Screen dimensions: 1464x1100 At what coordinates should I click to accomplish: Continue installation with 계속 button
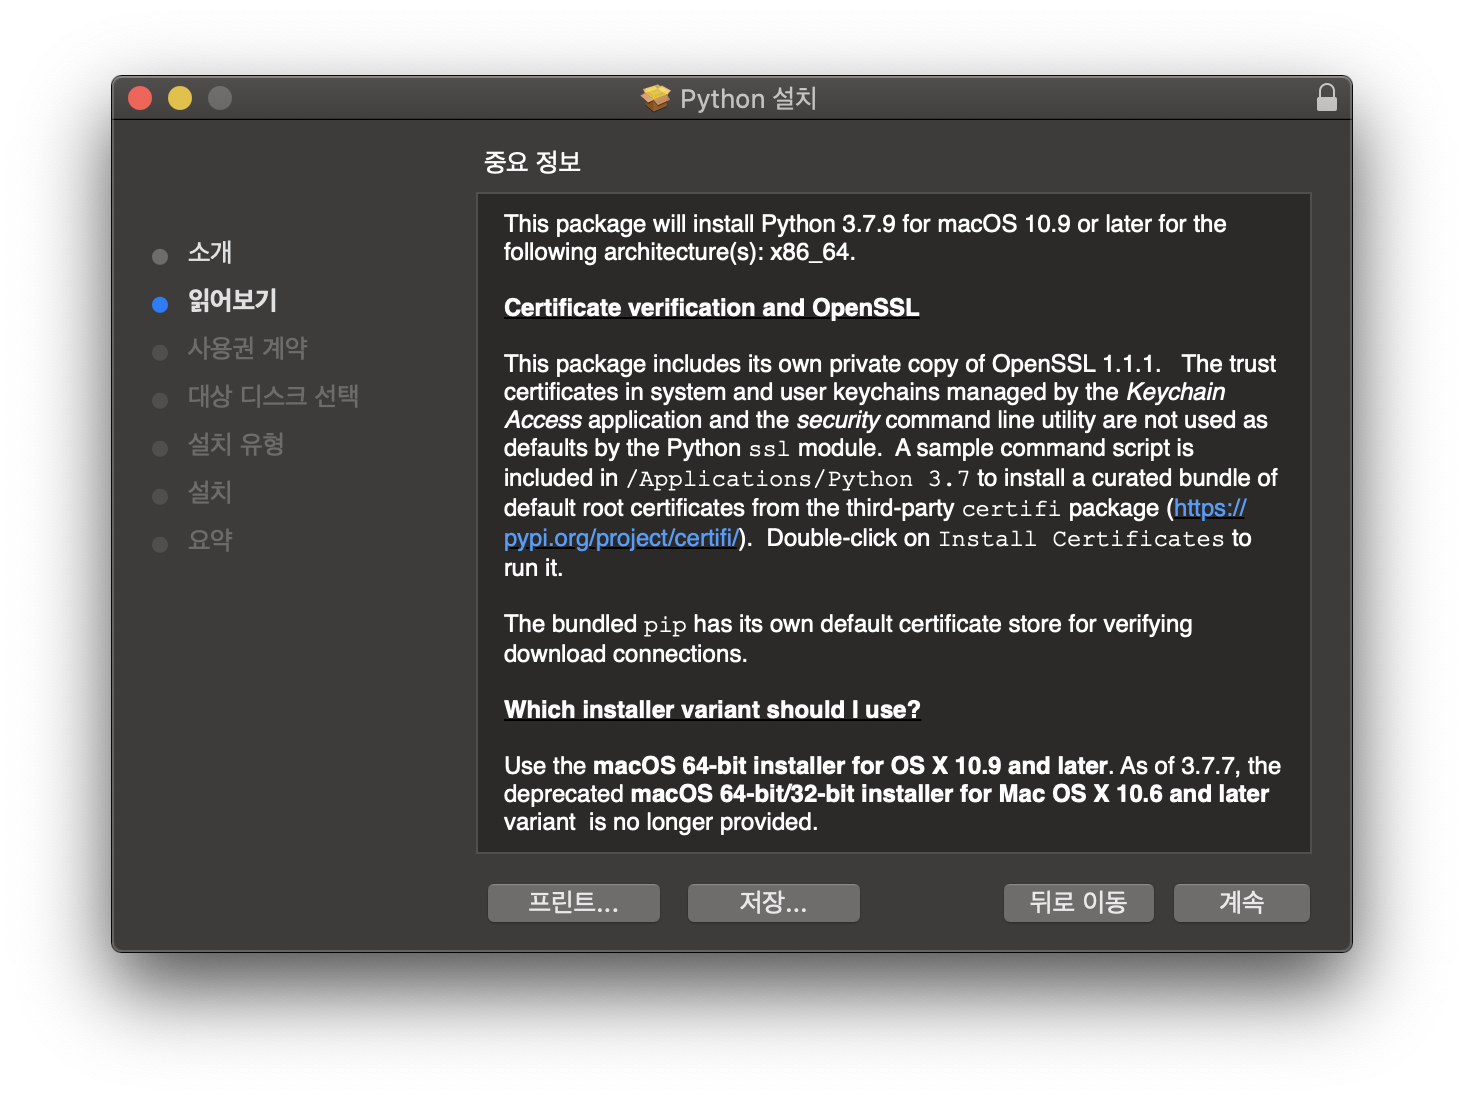(x=1242, y=903)
